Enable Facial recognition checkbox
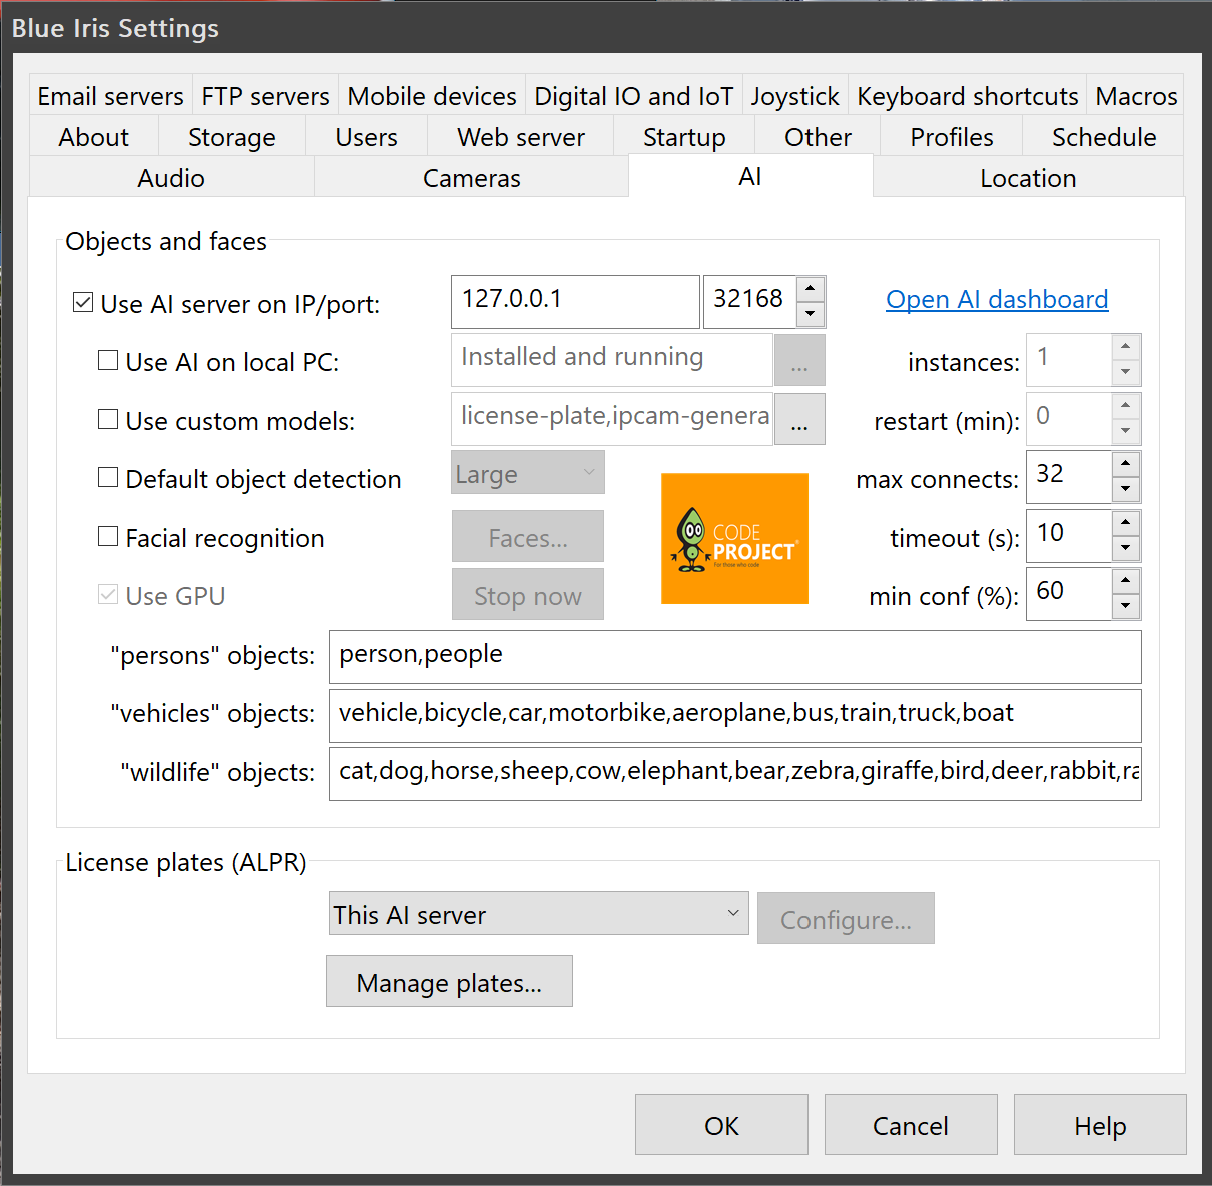The width and height of the screenshot is (1212, 1186). click(x=108, y=537)
